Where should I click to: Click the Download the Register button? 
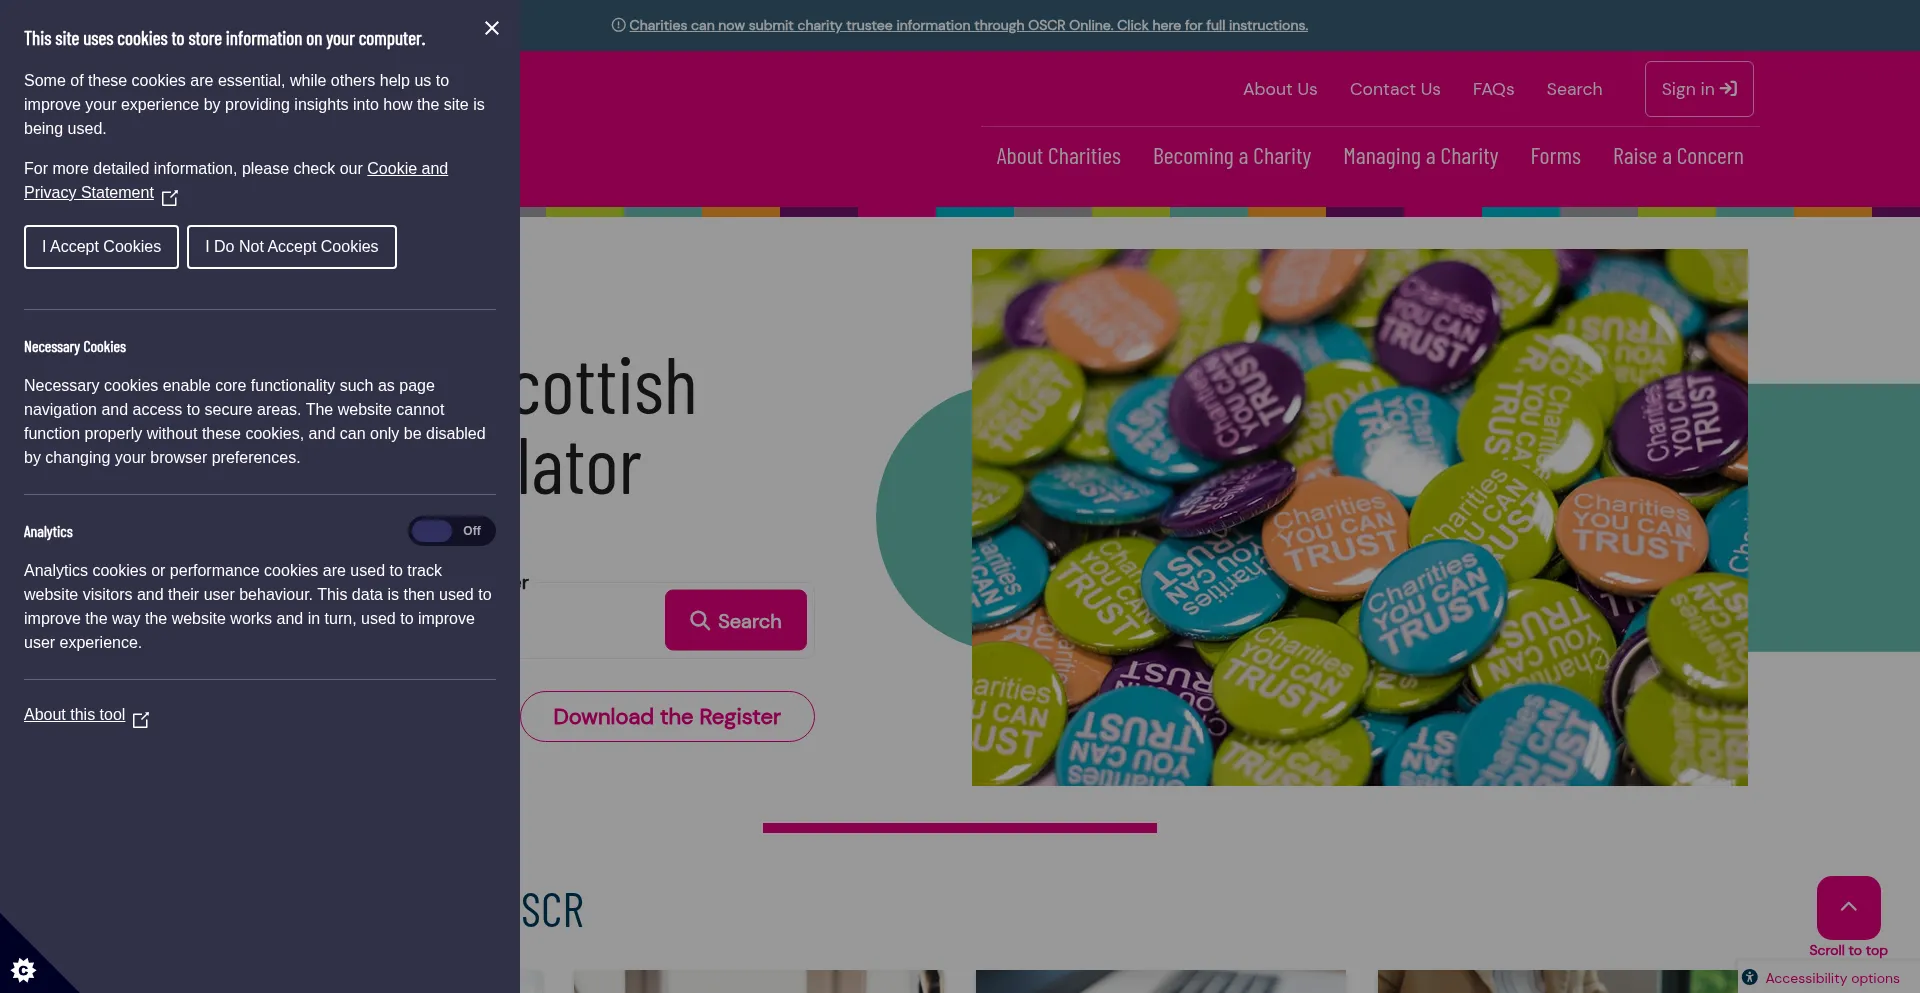667,716
